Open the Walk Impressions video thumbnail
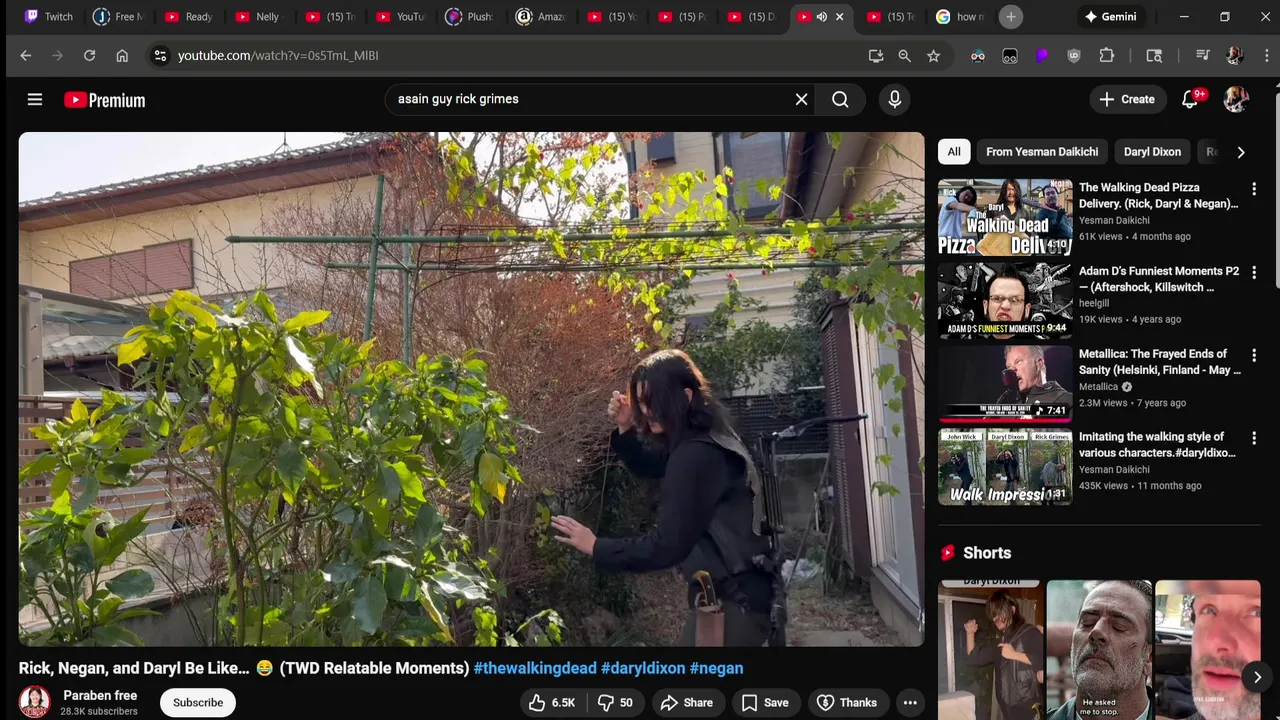Screen dimensions: 1280x720 tap(1005, 466)
